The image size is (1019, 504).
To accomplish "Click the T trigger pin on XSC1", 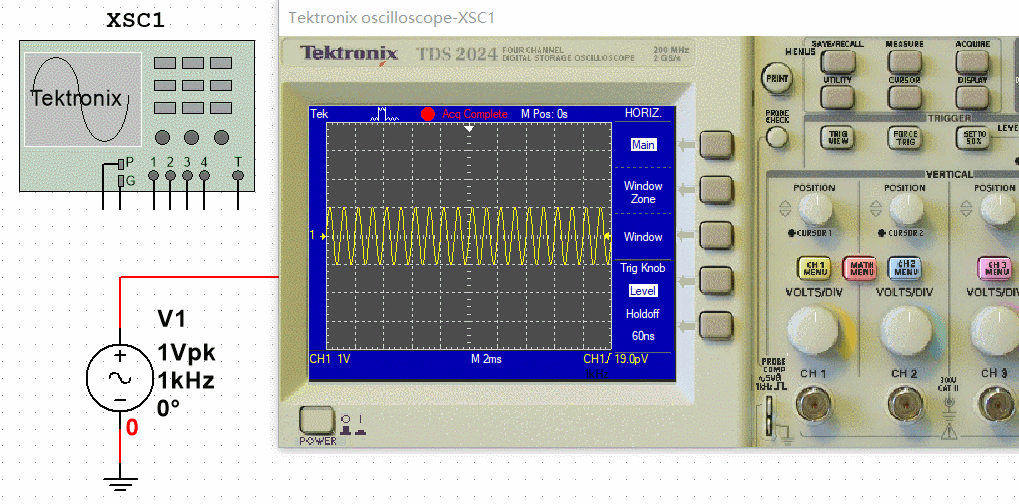I will [239, 175].
